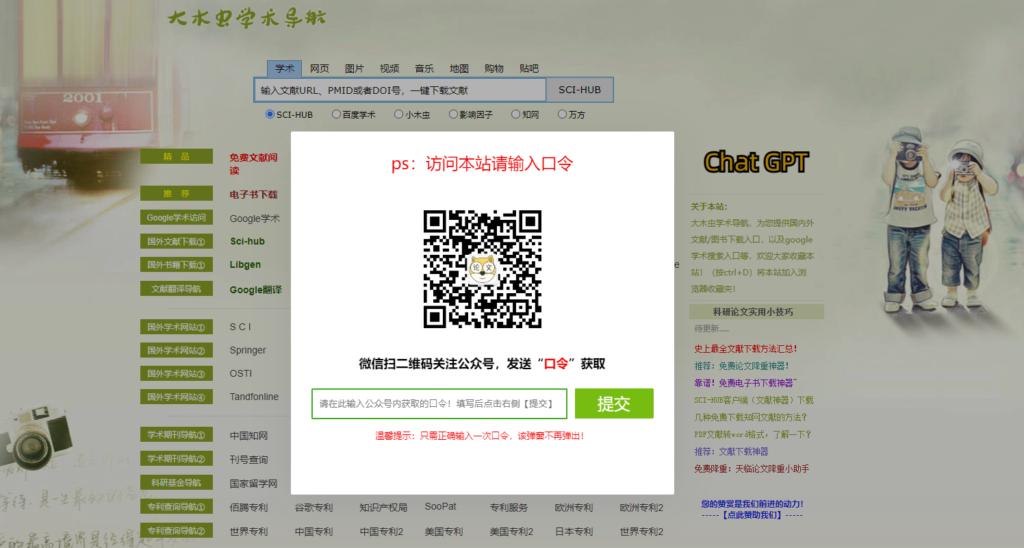Screen dimensions: 1024x548
Task: Switch to the 网页 search tab
Action: click(x=319, y=69)
